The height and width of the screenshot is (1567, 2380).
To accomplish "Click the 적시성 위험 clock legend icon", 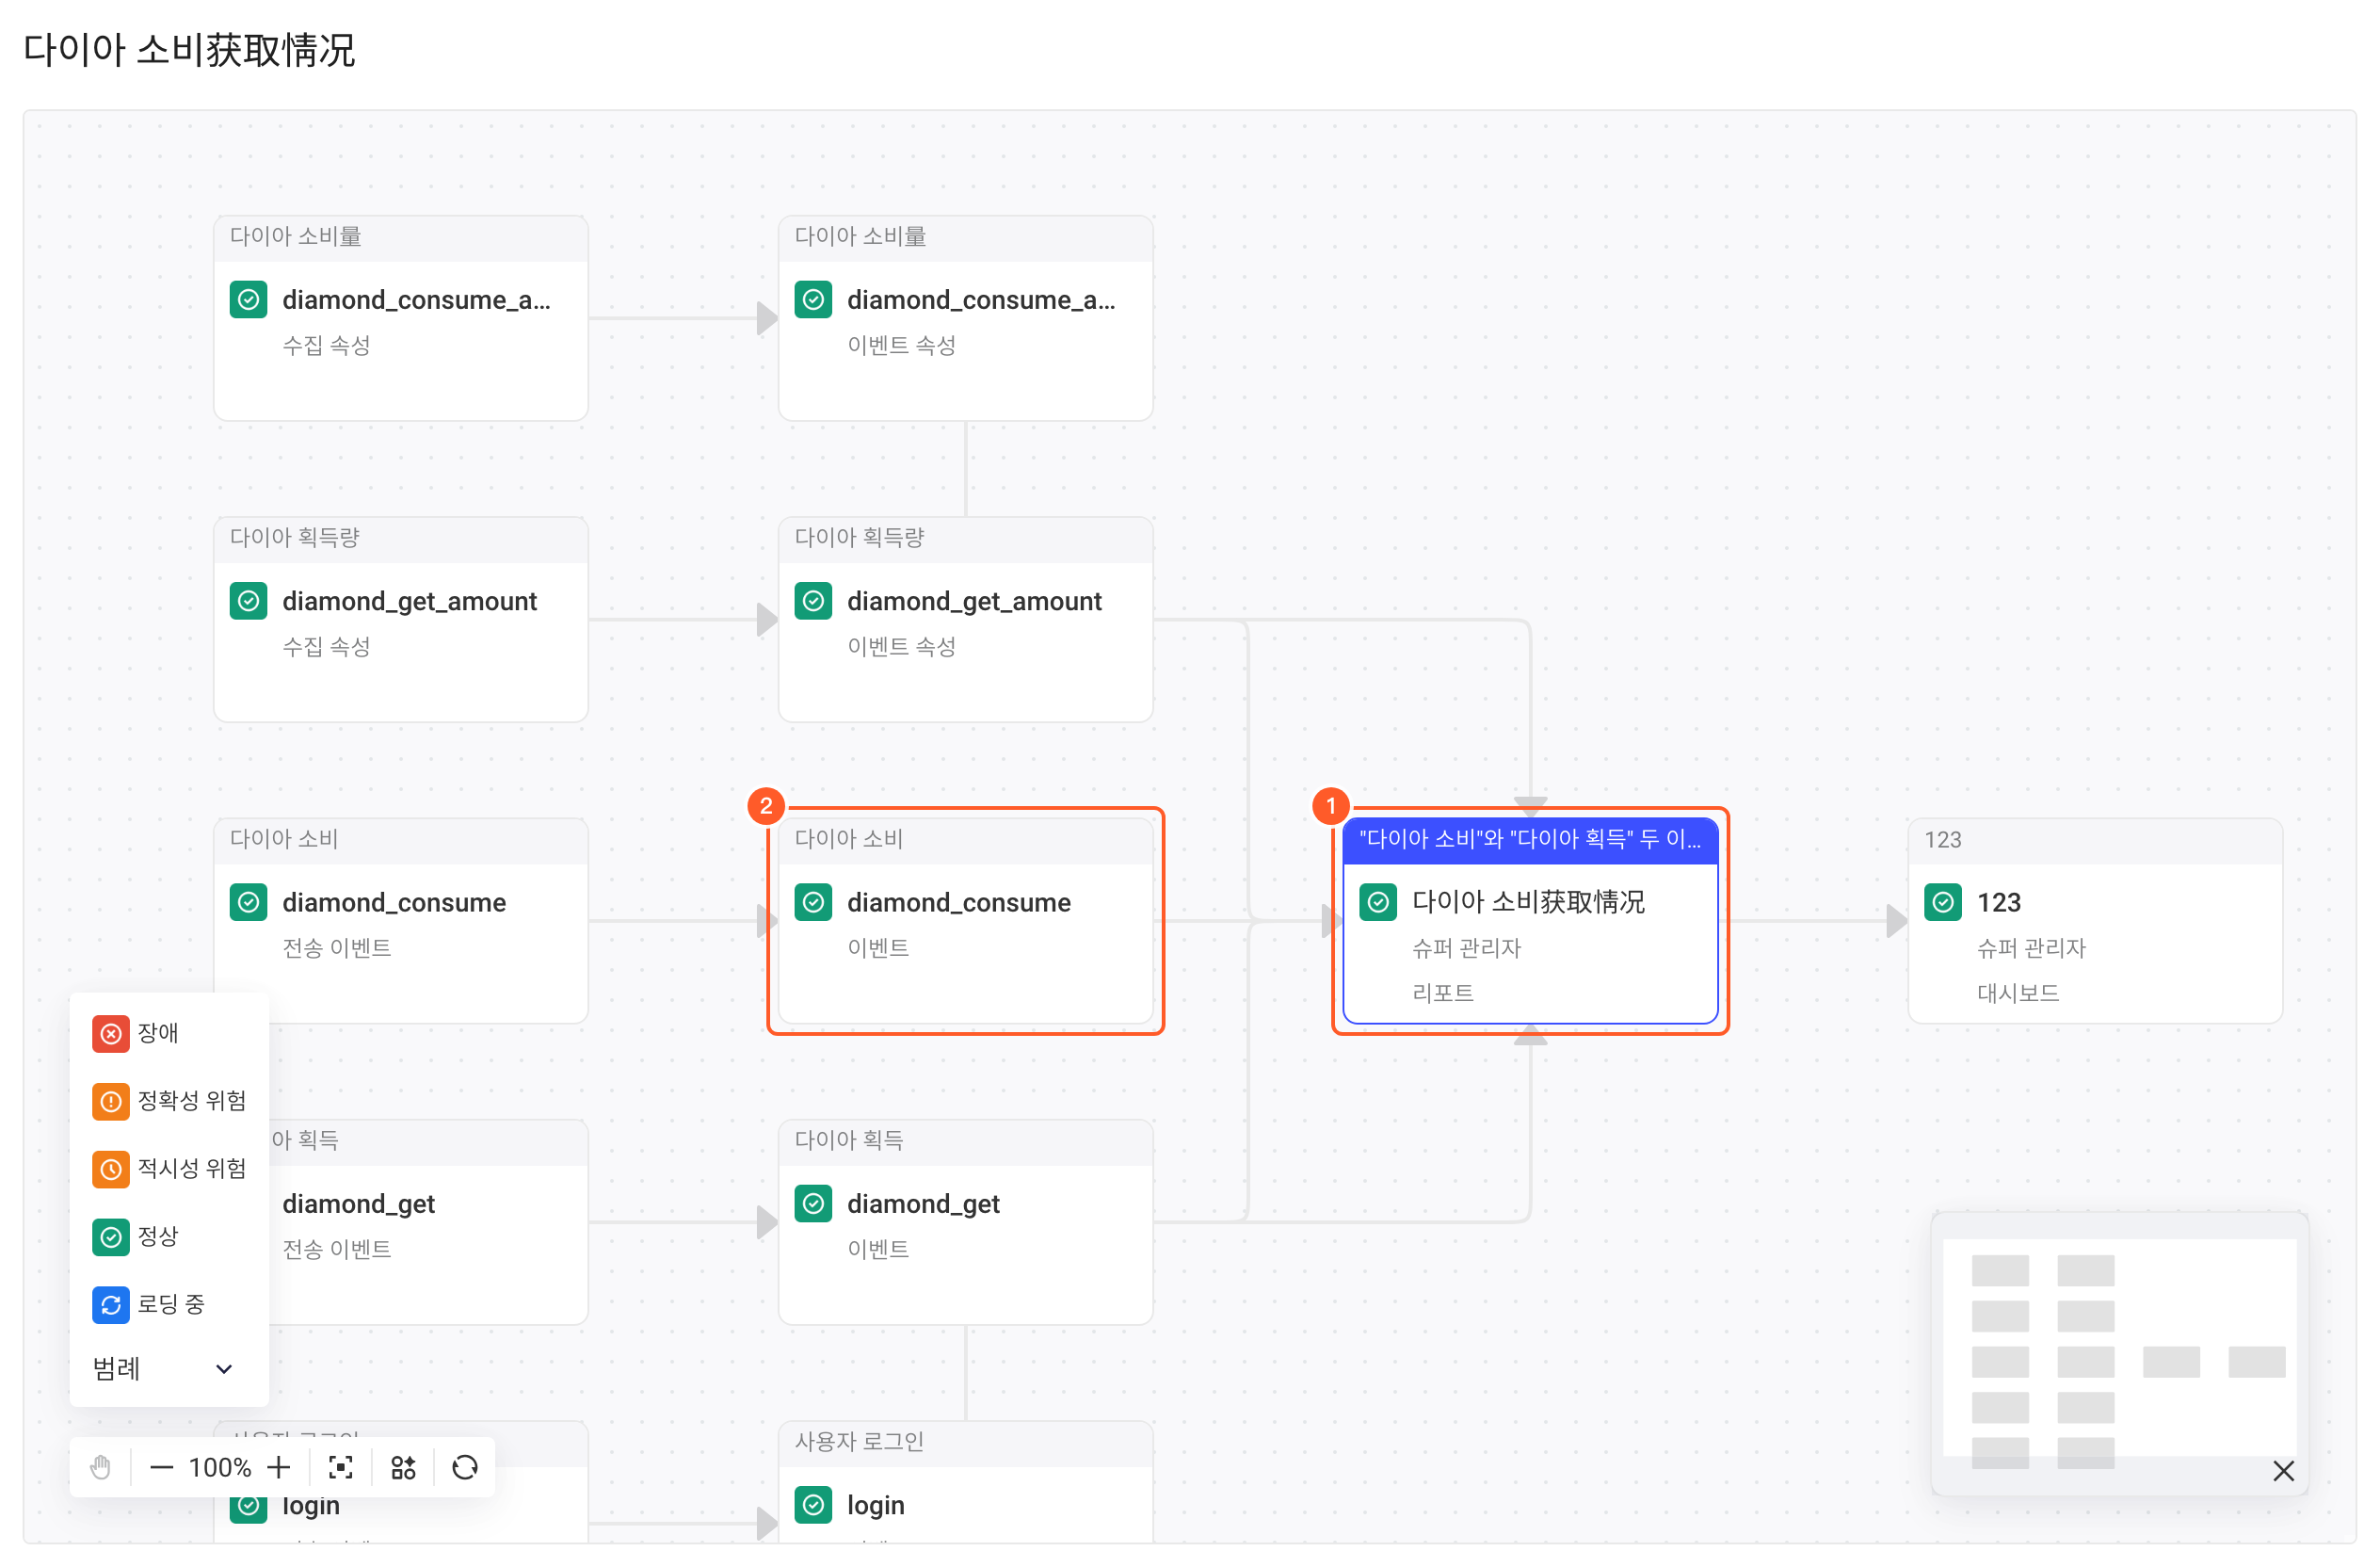I will tap(111, 1169).
